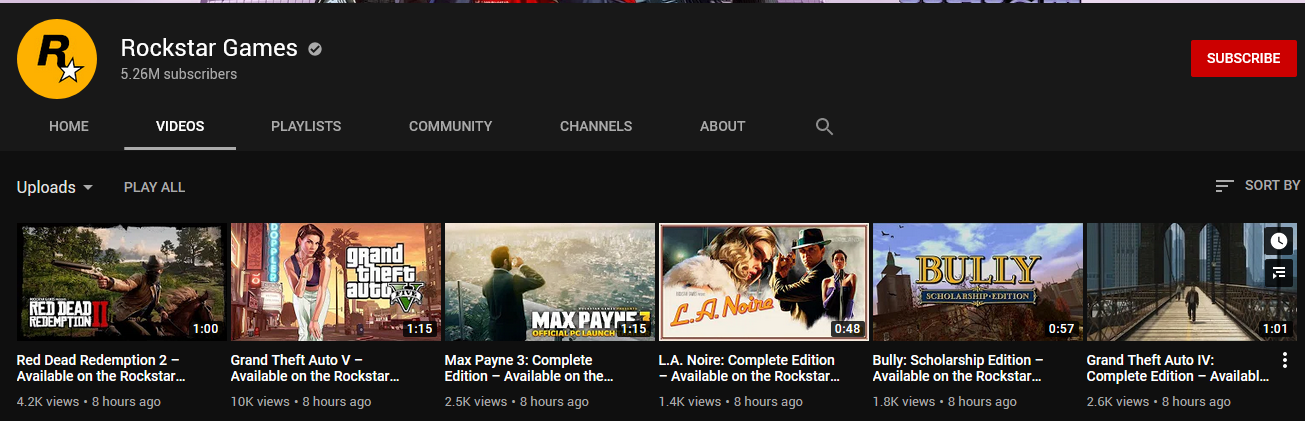Click the 1:01 duration badge on GTA IV thumbnail
Image resolution: width=1305 pixels, height=421 pixels.
coord(1275,328)
